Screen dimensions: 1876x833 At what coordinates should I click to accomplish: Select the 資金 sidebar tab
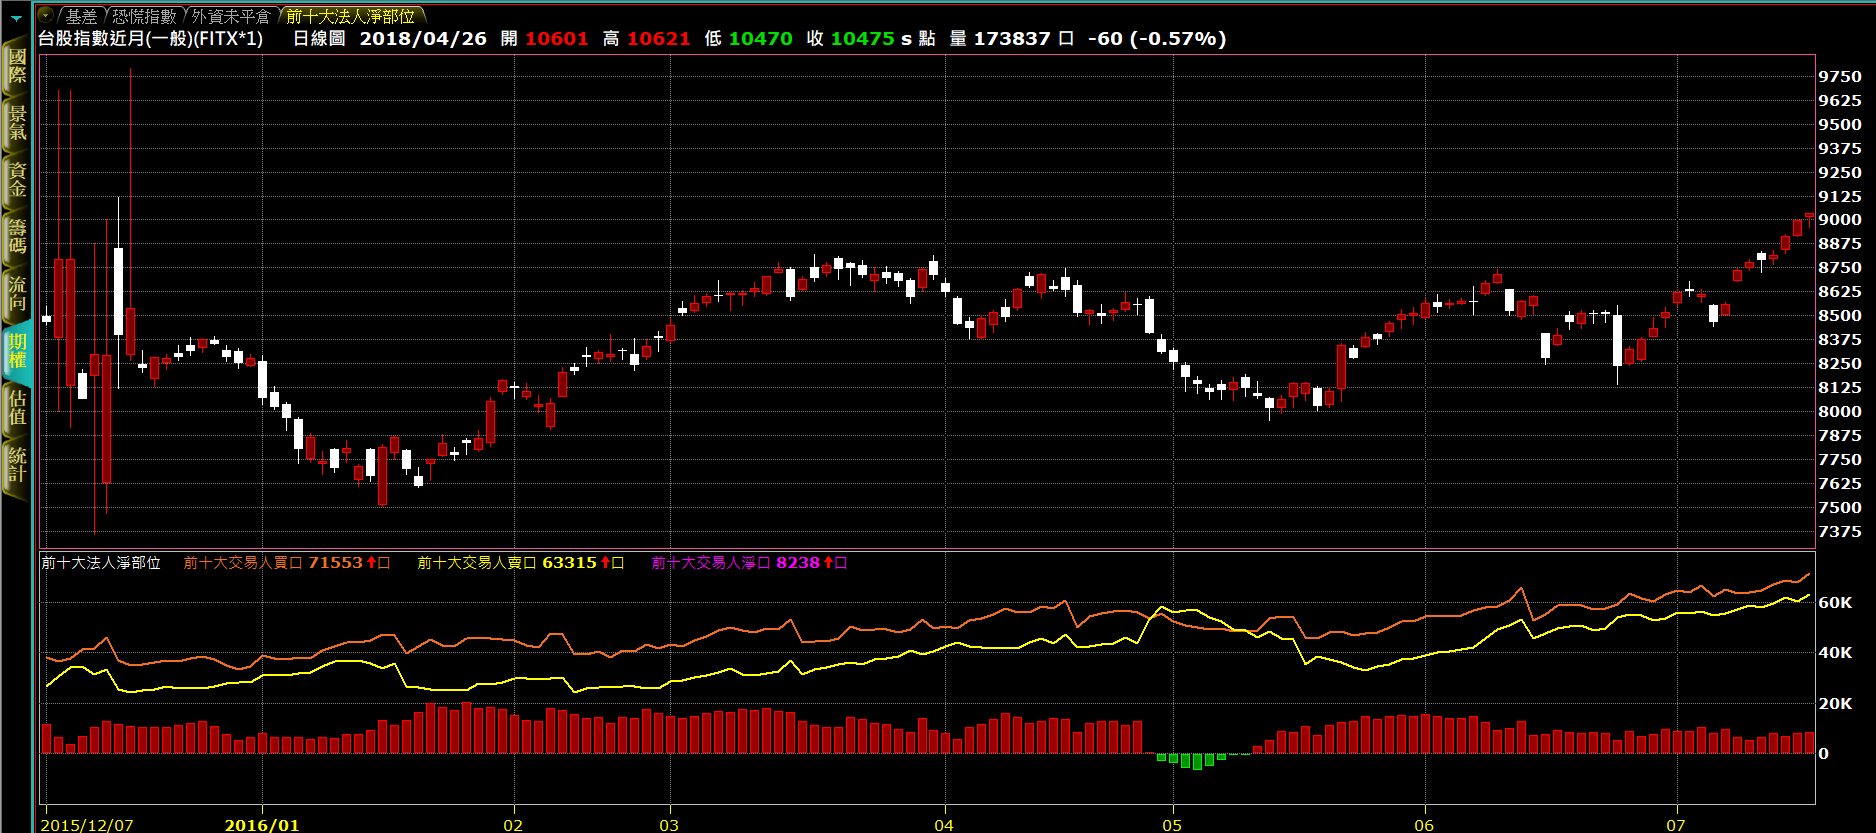click(17, 180)
